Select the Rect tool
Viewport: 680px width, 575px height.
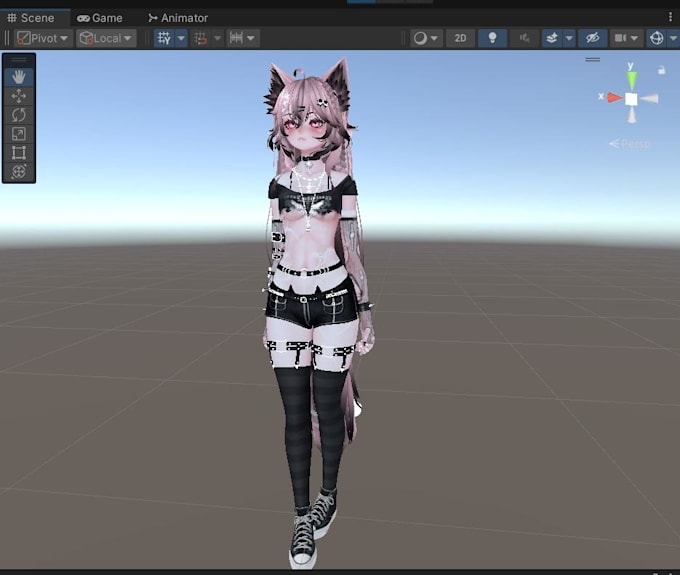pos(19,153)
